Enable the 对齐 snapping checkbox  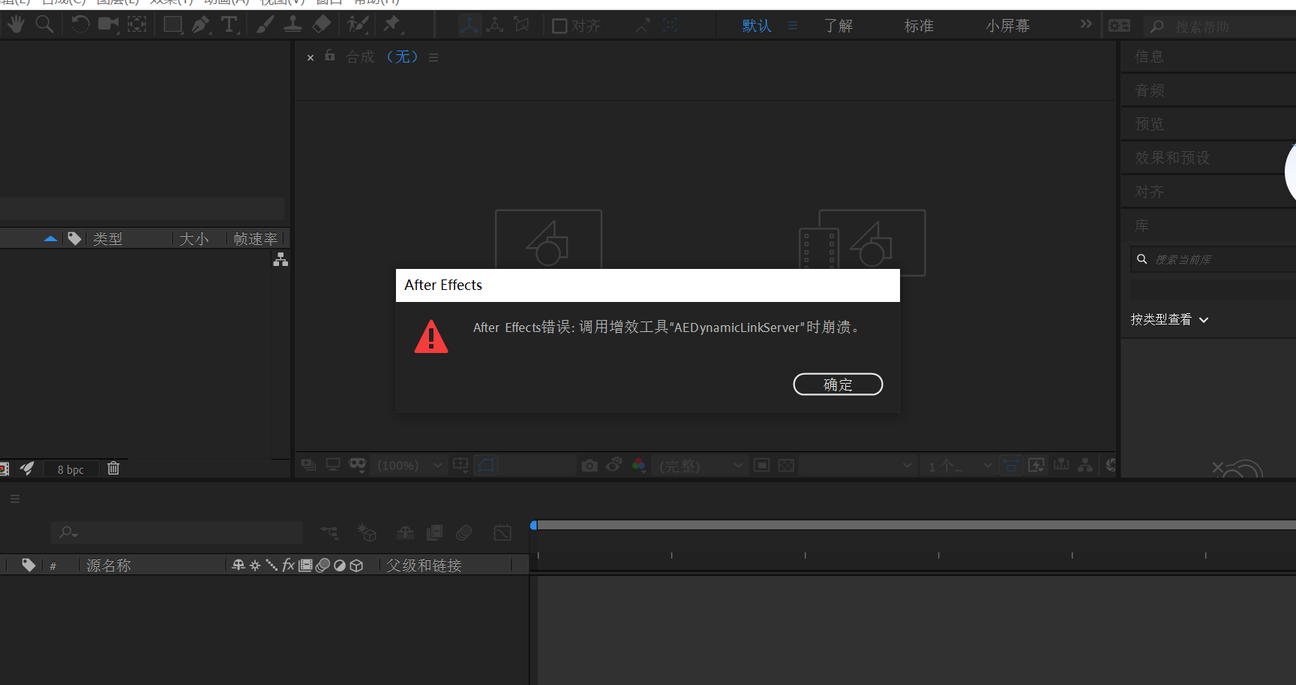point(560,26)
